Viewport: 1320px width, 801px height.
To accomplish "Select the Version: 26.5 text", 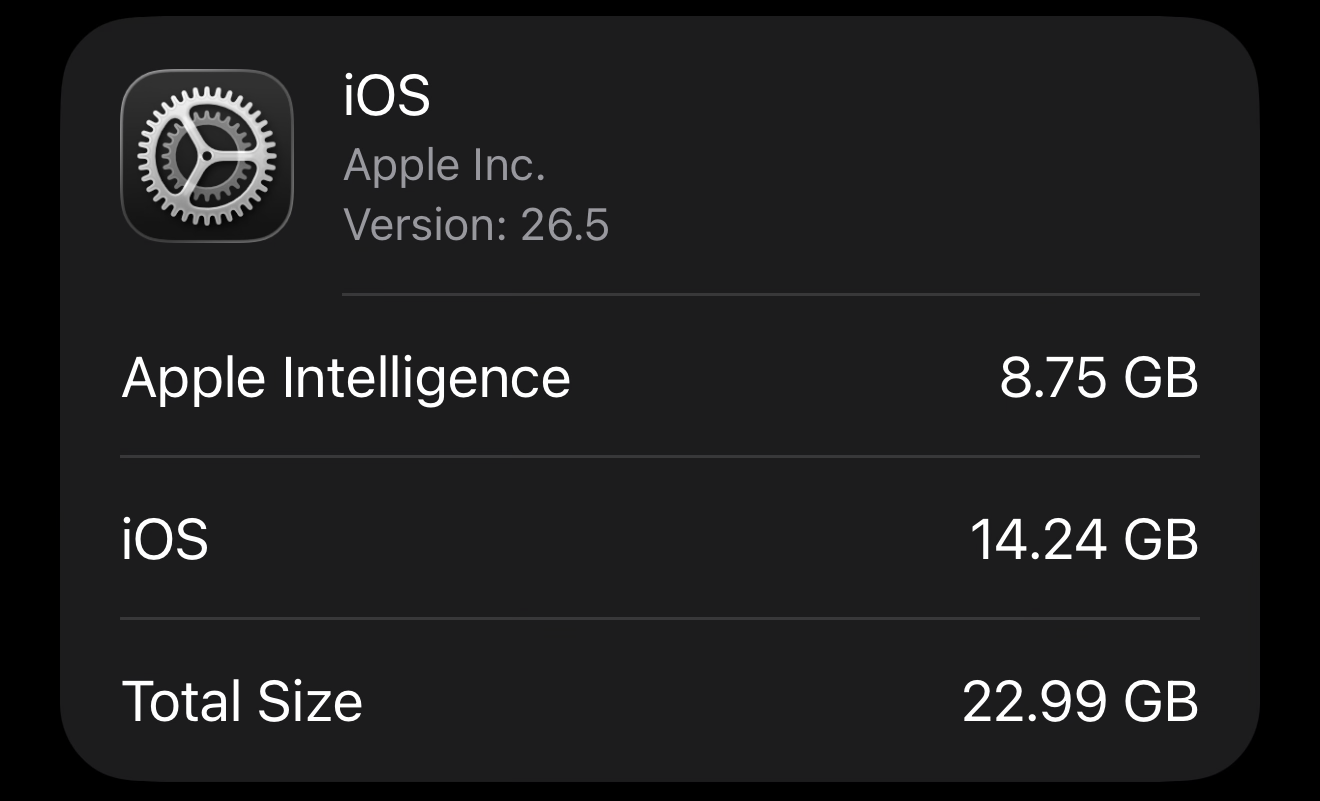I will pos(476,225).
